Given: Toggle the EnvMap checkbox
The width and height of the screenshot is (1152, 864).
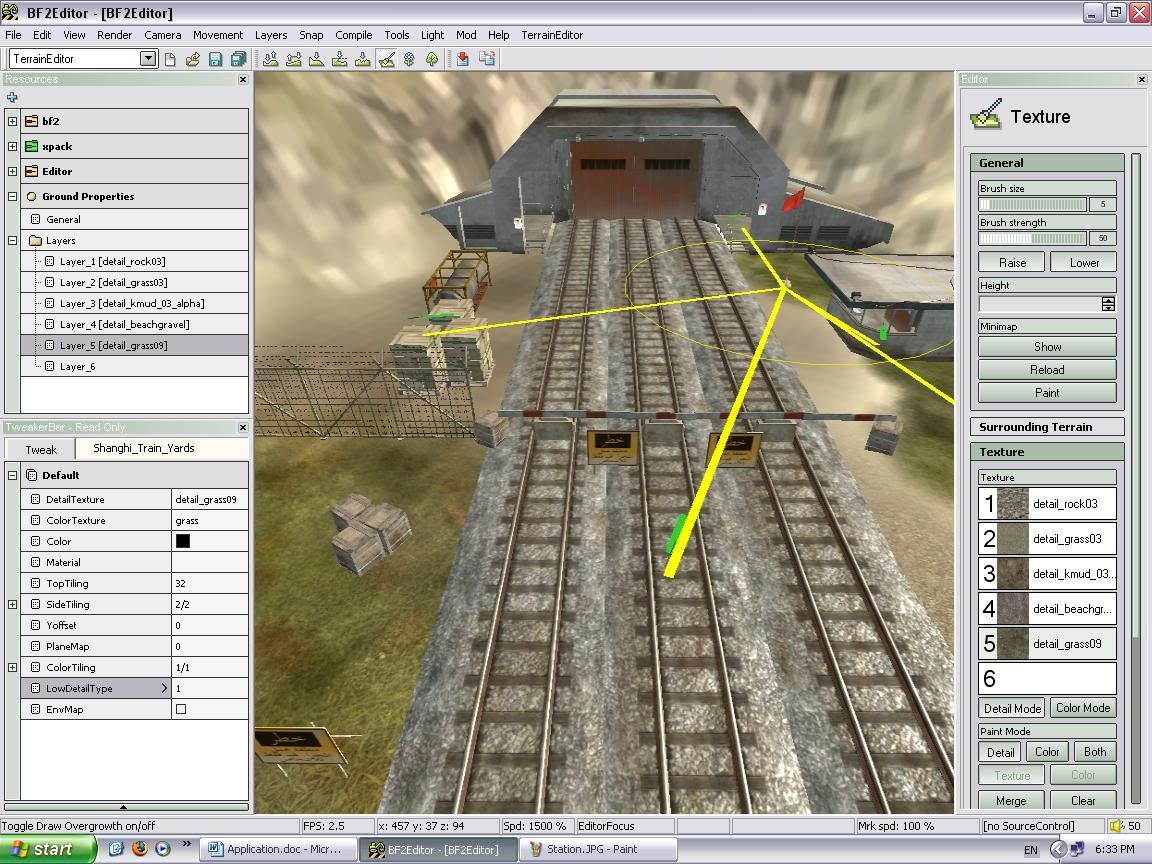Looking at the screenshot, I should [181, 709].
